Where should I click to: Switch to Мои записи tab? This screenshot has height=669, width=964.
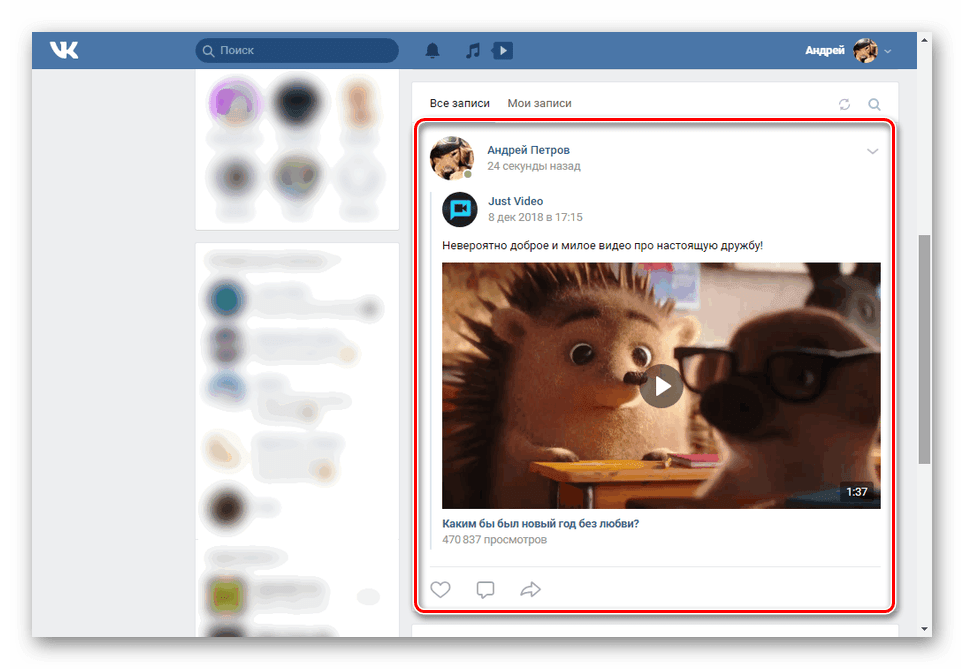pos(539,103)
